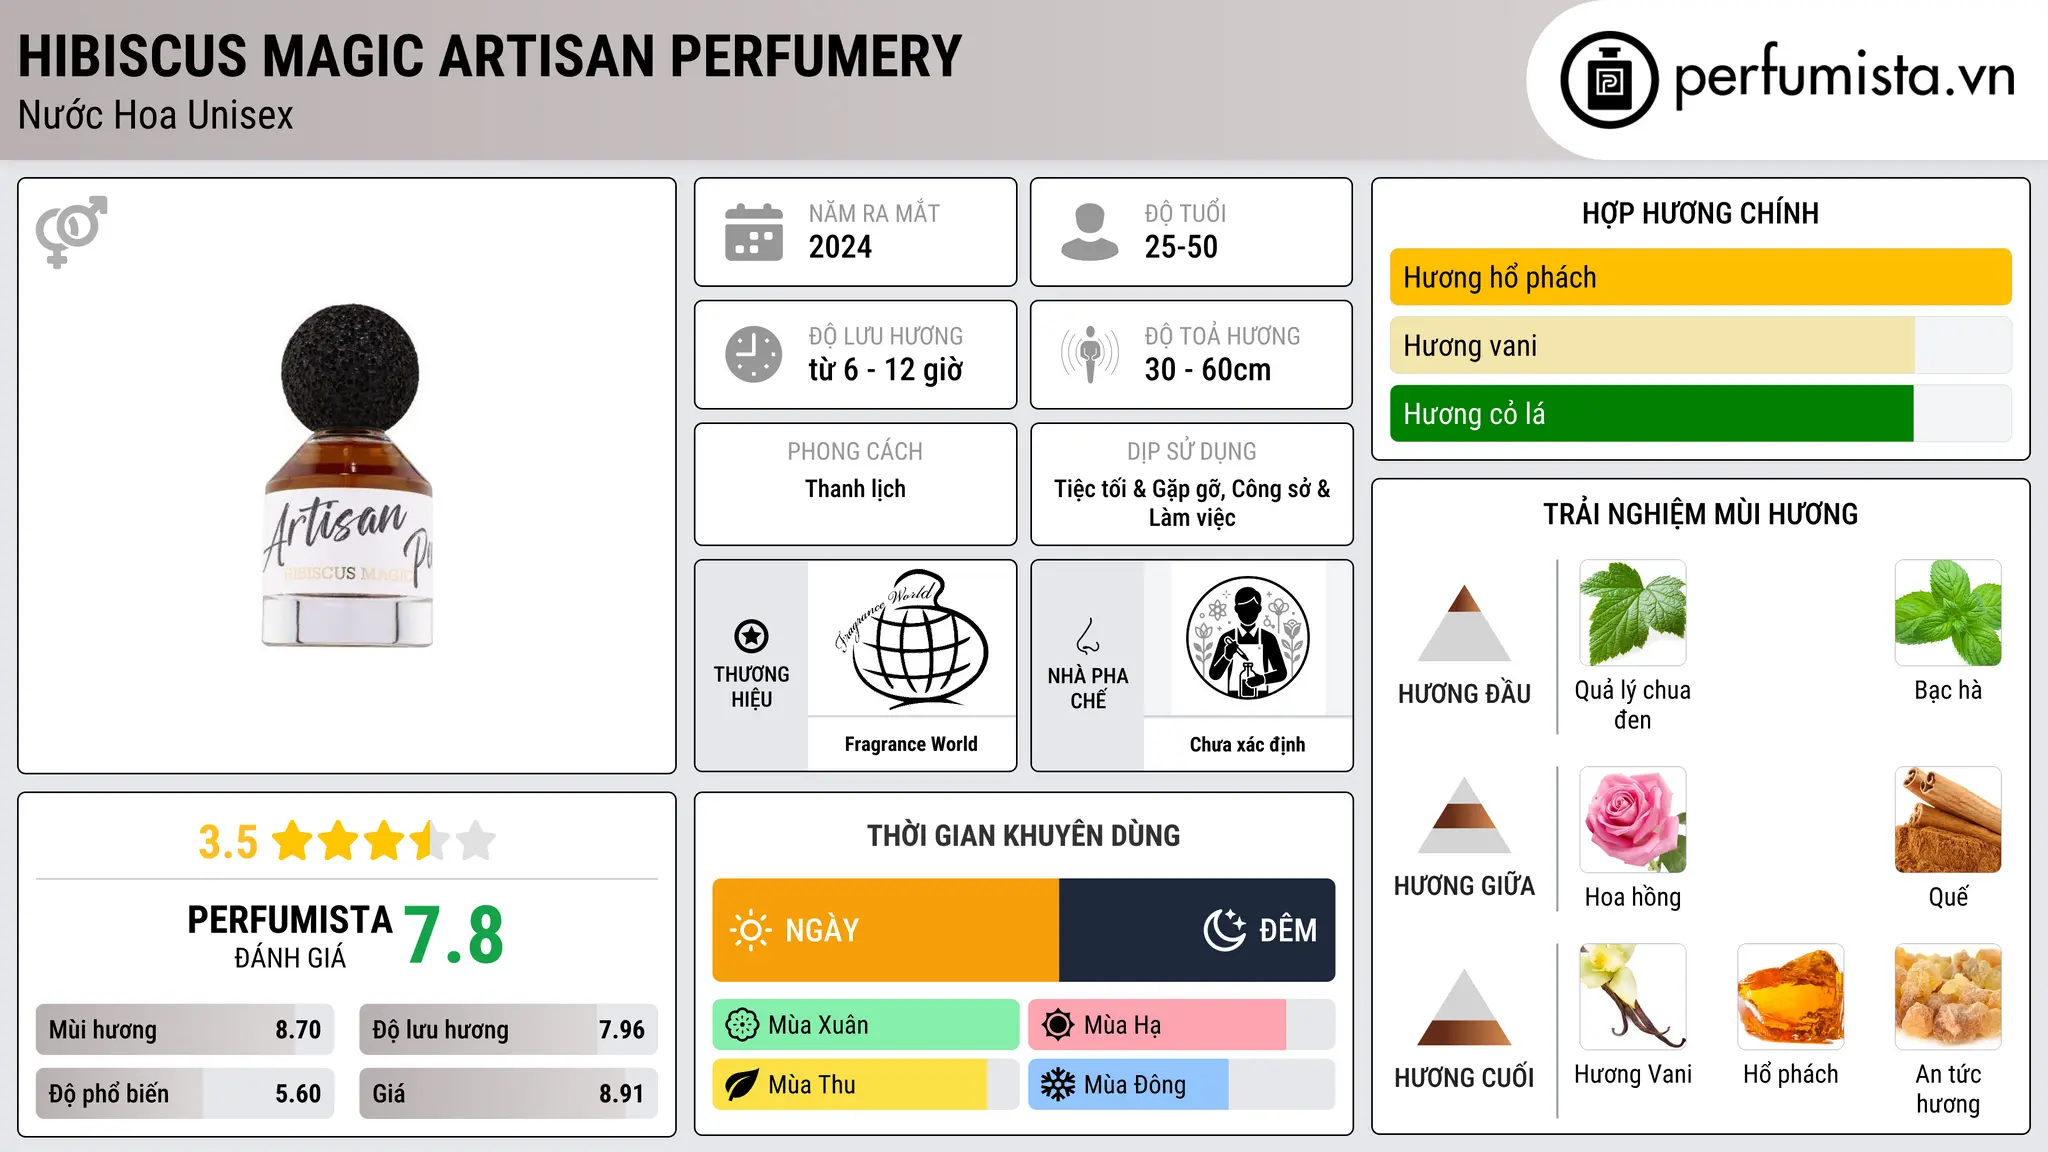Click the Độ phổ biến 5.60 score bar

pyautogui.click(x=185, y=1093)
